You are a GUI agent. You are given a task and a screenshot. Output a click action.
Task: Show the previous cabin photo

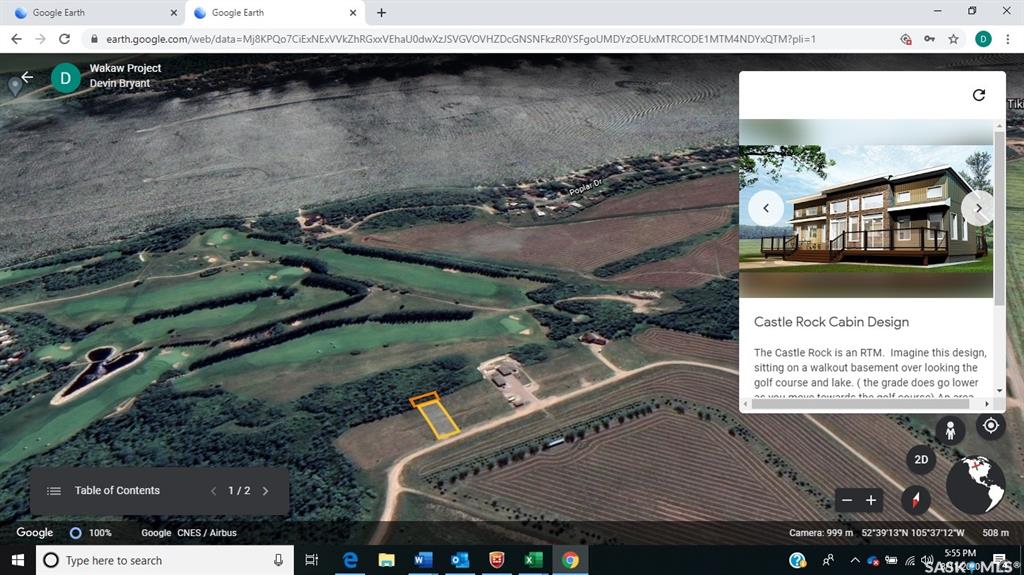[766, 208]
